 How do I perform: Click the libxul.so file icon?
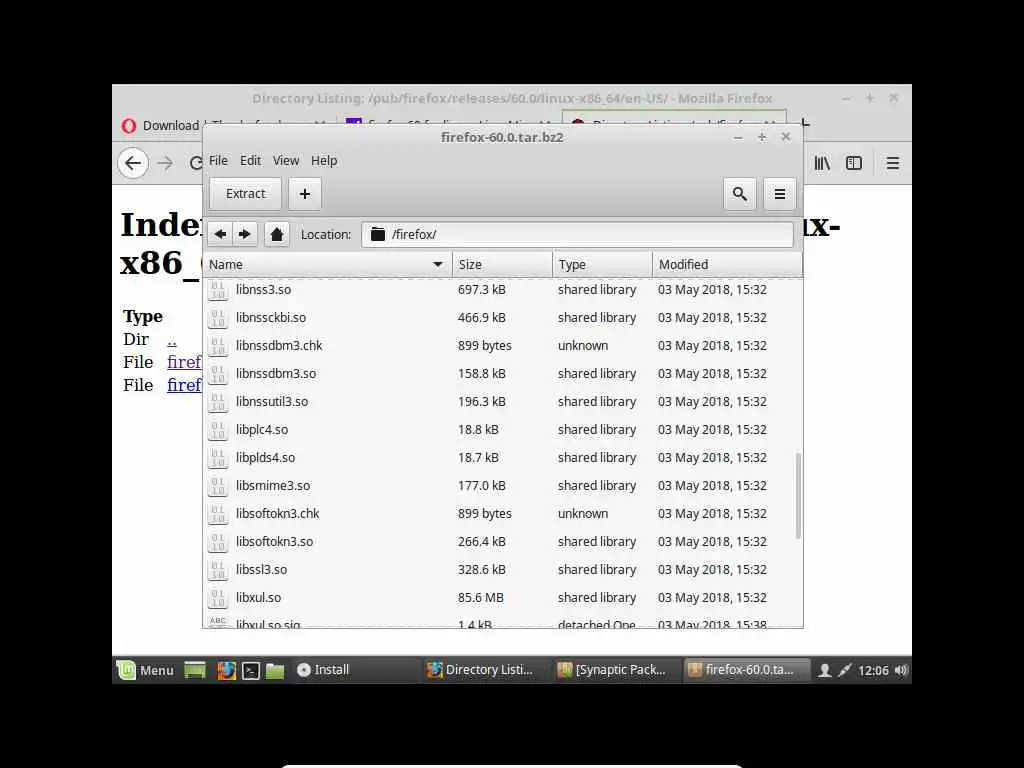tap(218, 598)
